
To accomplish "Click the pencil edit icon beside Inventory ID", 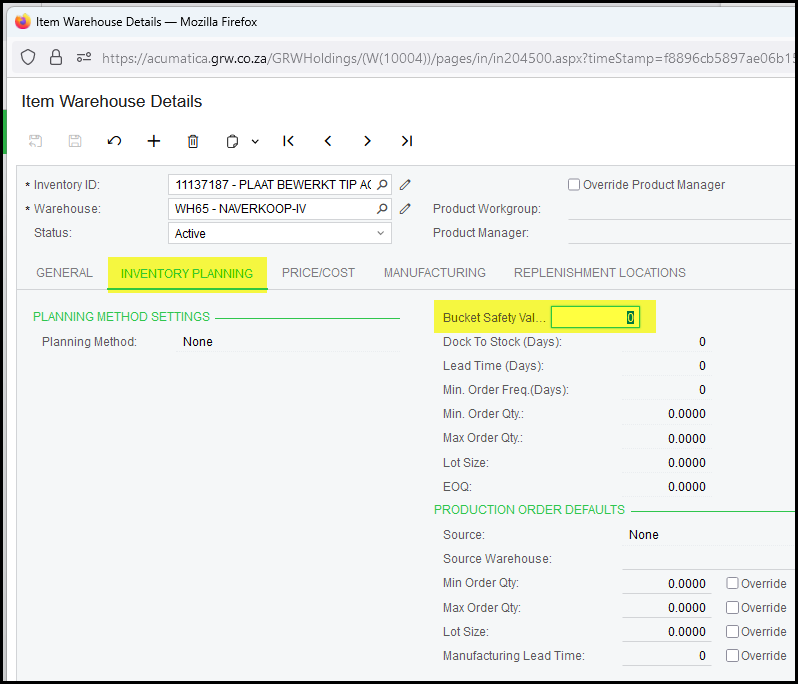I will pos(405,185).
